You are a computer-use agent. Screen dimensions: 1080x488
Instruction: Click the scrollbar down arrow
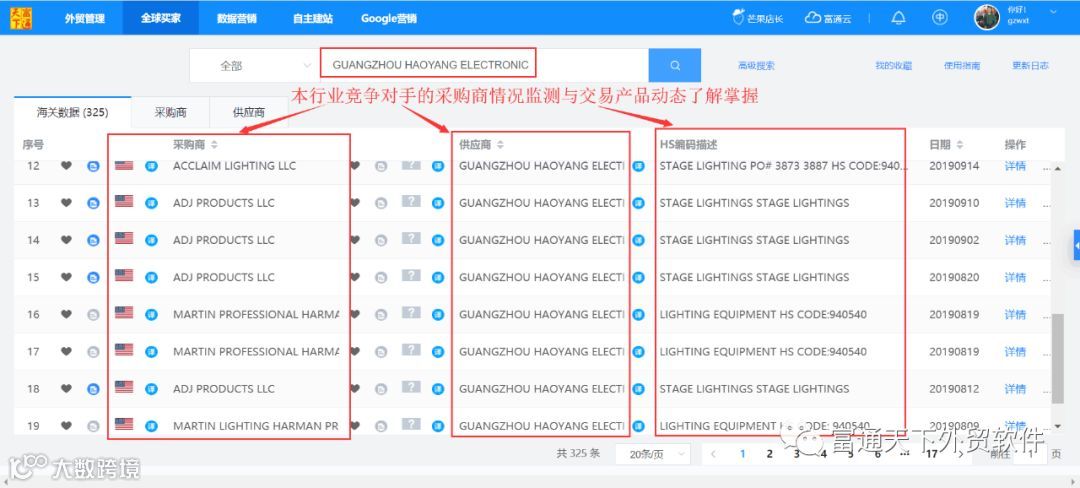pyautogui.click(x=1059, y=427)
